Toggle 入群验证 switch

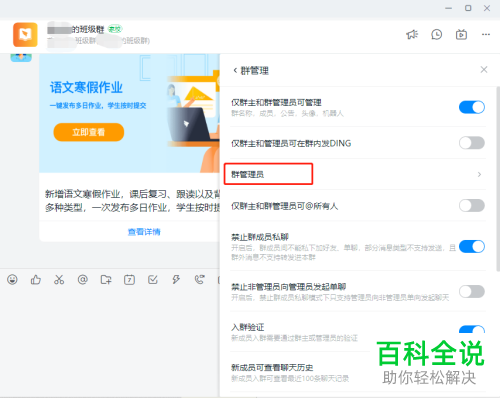click(472, 330)
